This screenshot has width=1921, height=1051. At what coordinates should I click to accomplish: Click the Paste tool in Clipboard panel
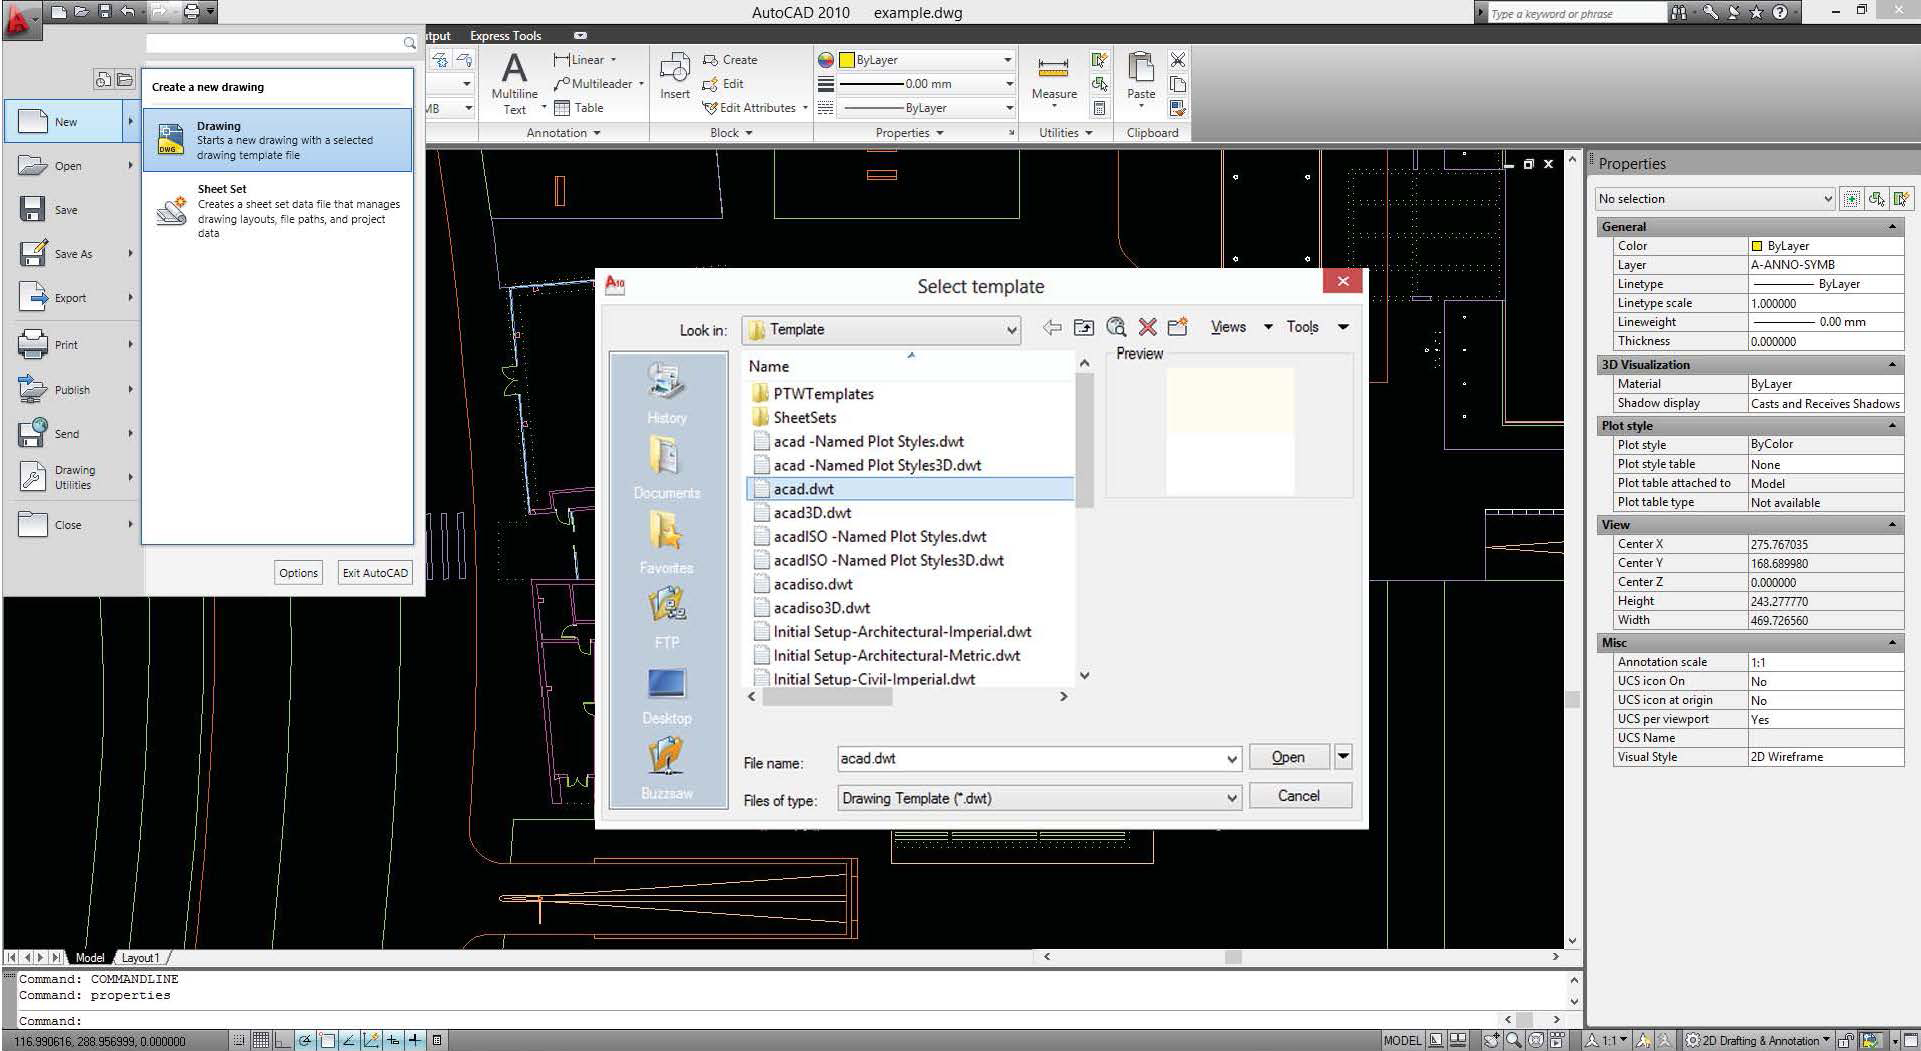(x=1141, y=78)
